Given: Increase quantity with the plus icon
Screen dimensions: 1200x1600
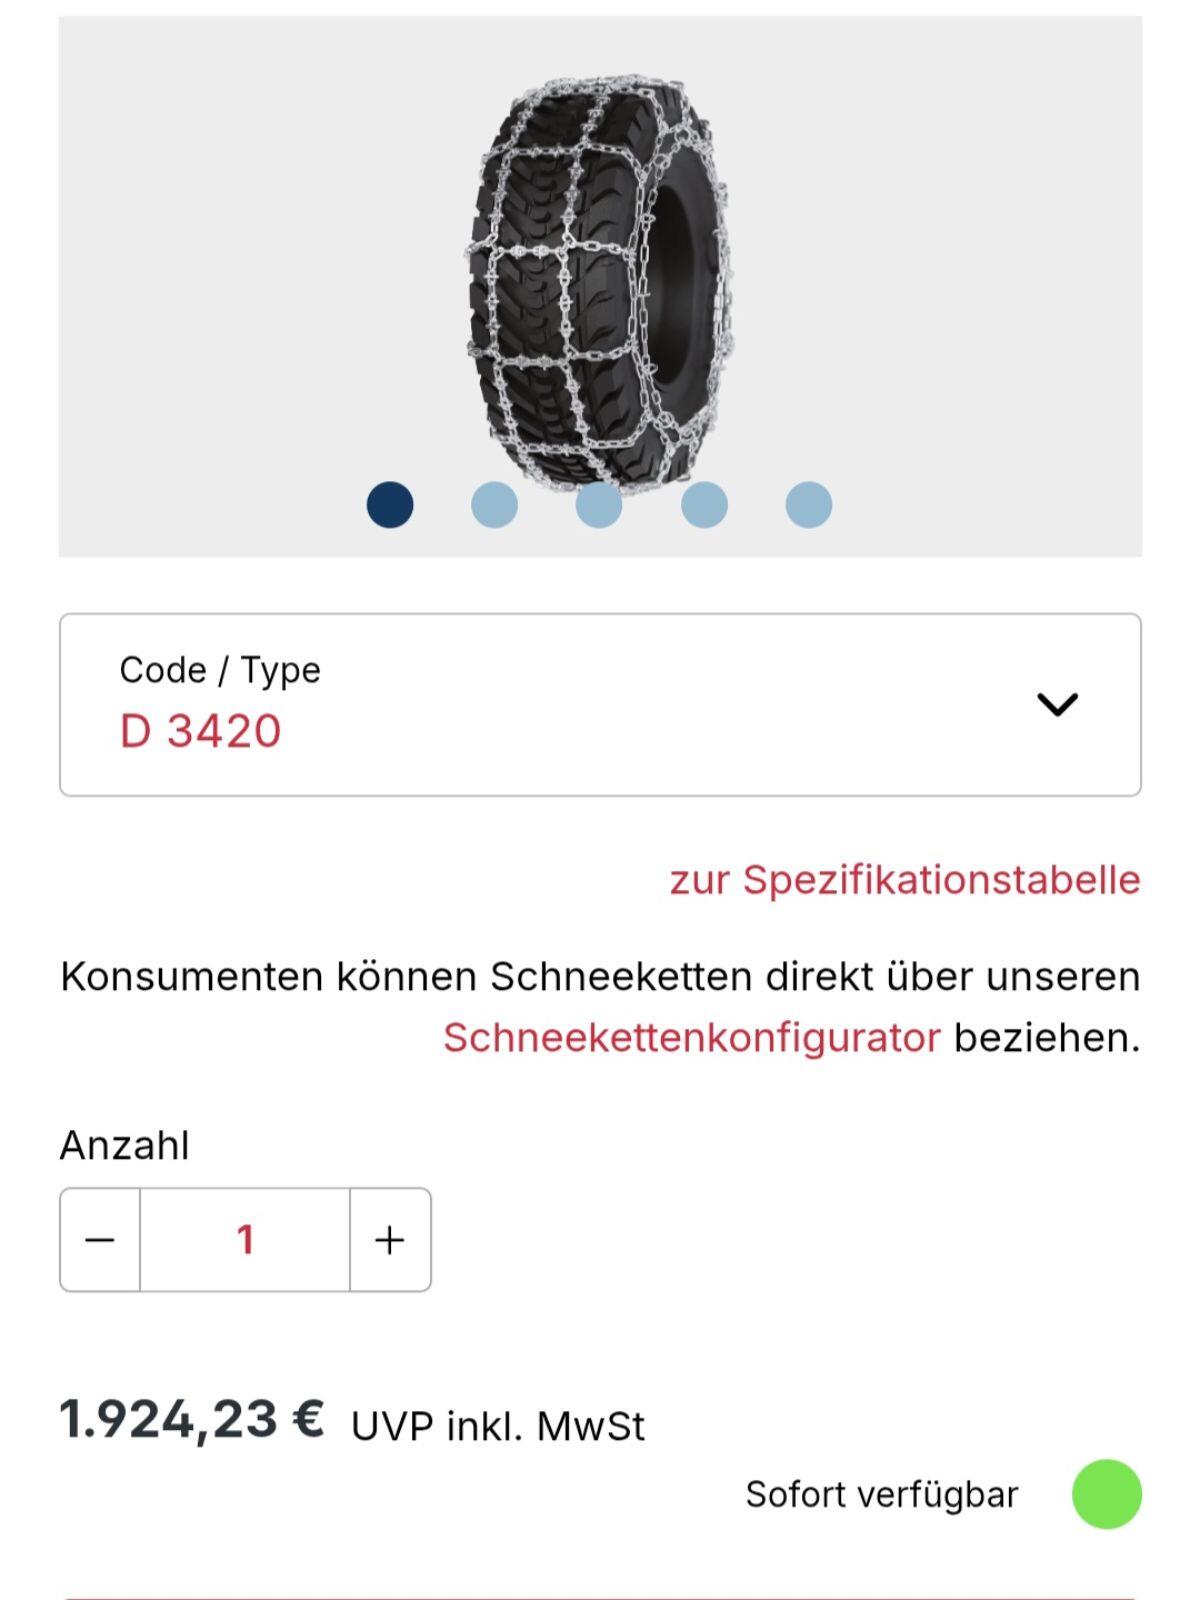Looking at the screenshot, I should (x=390, y=1240).
